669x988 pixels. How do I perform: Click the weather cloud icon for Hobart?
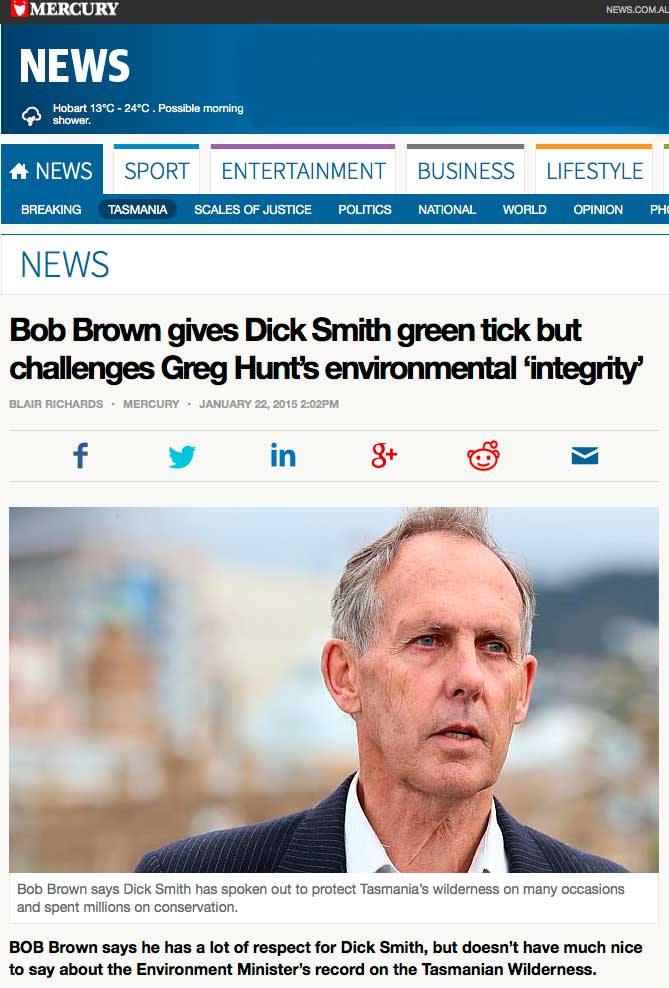pos(31,116)
